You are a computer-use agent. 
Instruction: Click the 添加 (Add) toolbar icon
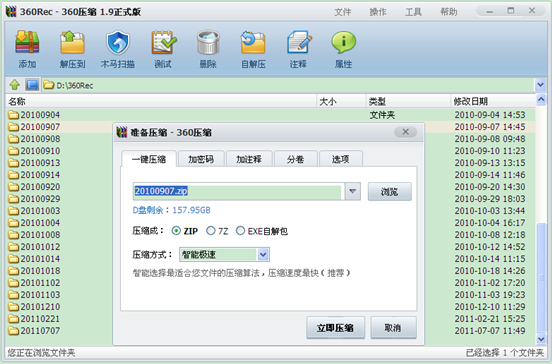point(27,42)
